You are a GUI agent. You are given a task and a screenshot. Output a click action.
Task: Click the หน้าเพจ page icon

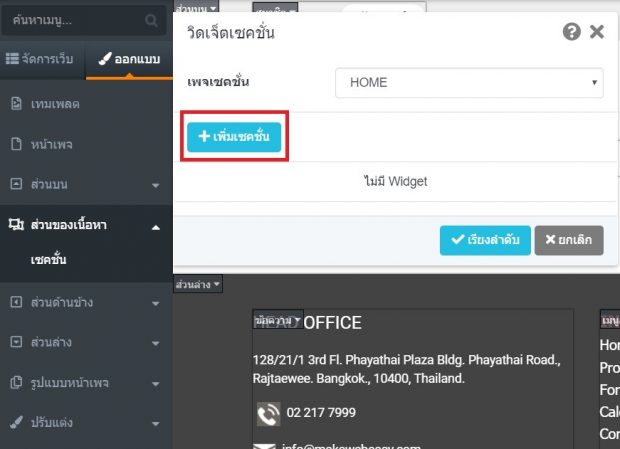coord(16,144)
